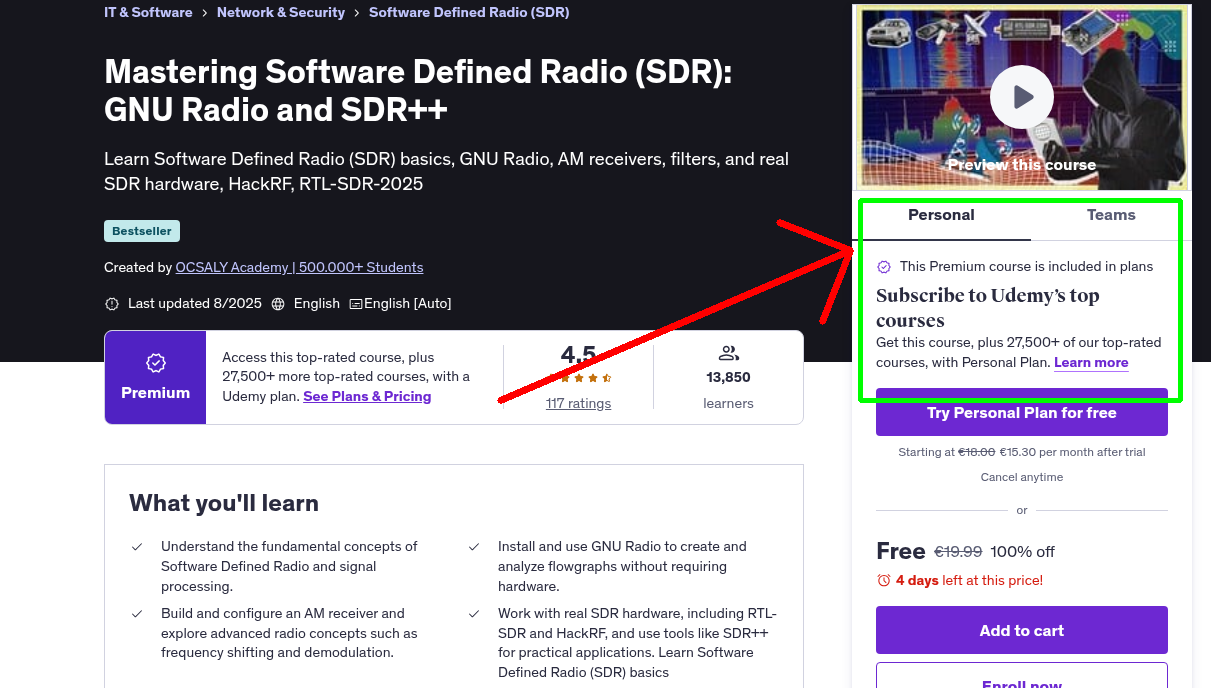Open the Network & Security breadcrumb
This screenshot has width=1211, height=688.
(281, 13)
